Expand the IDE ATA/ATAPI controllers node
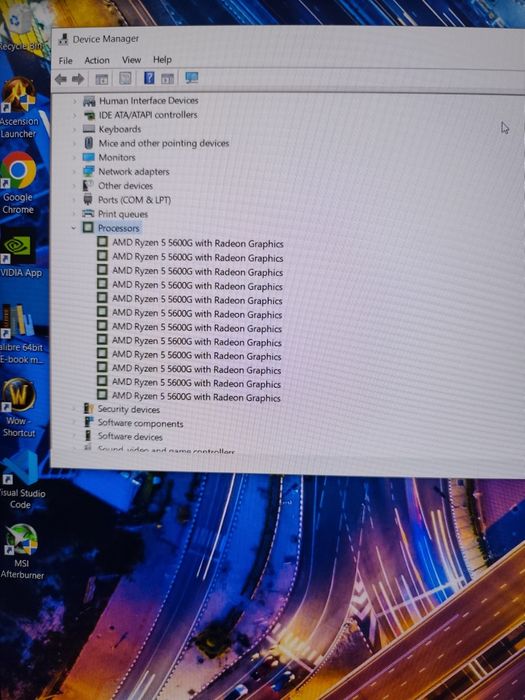This screenshot has width=525, height=700. (x=75, y=116)
